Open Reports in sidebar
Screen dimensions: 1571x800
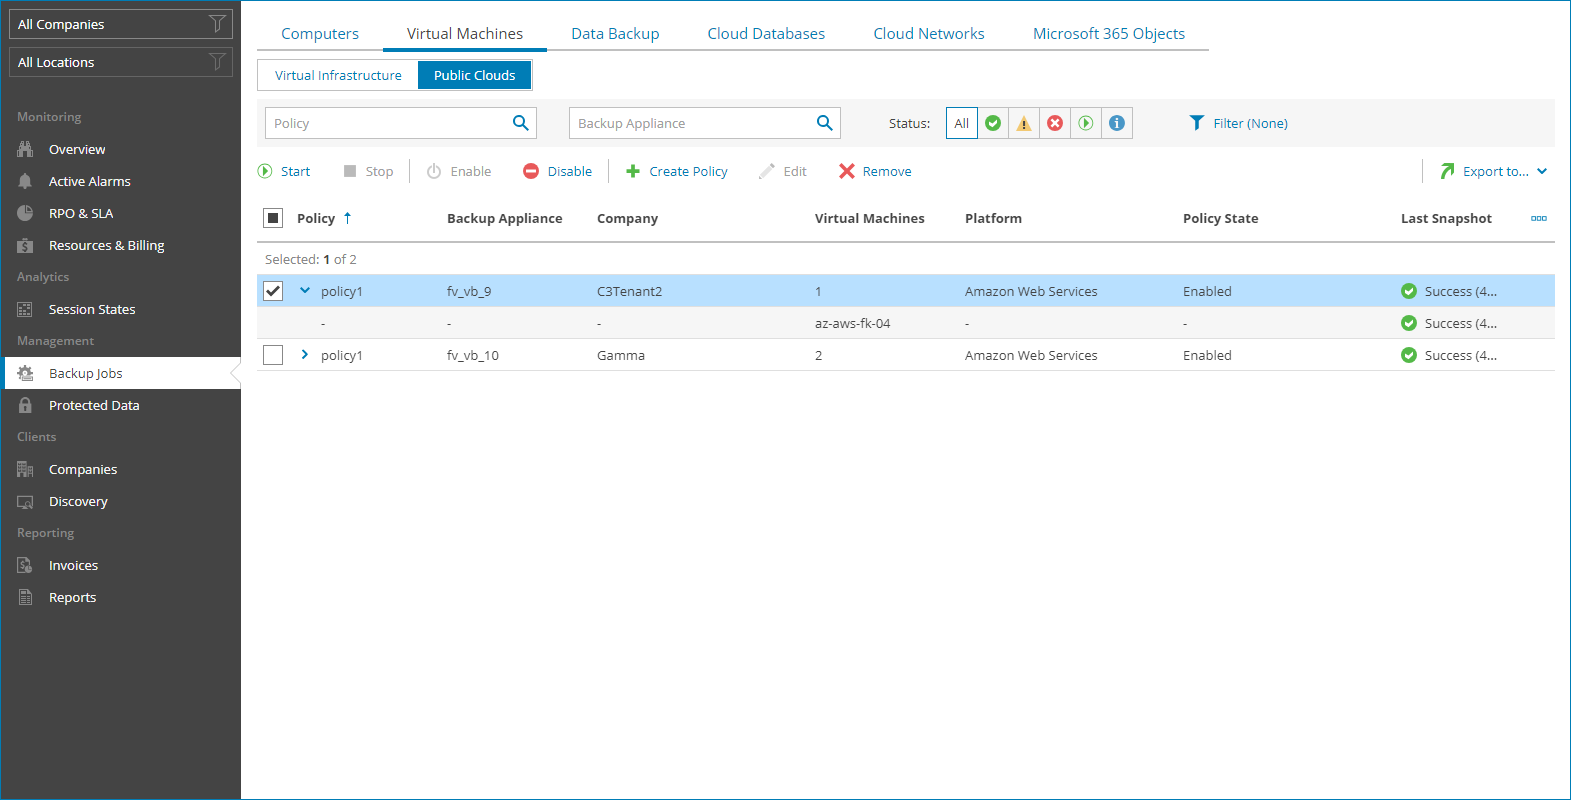121,597
